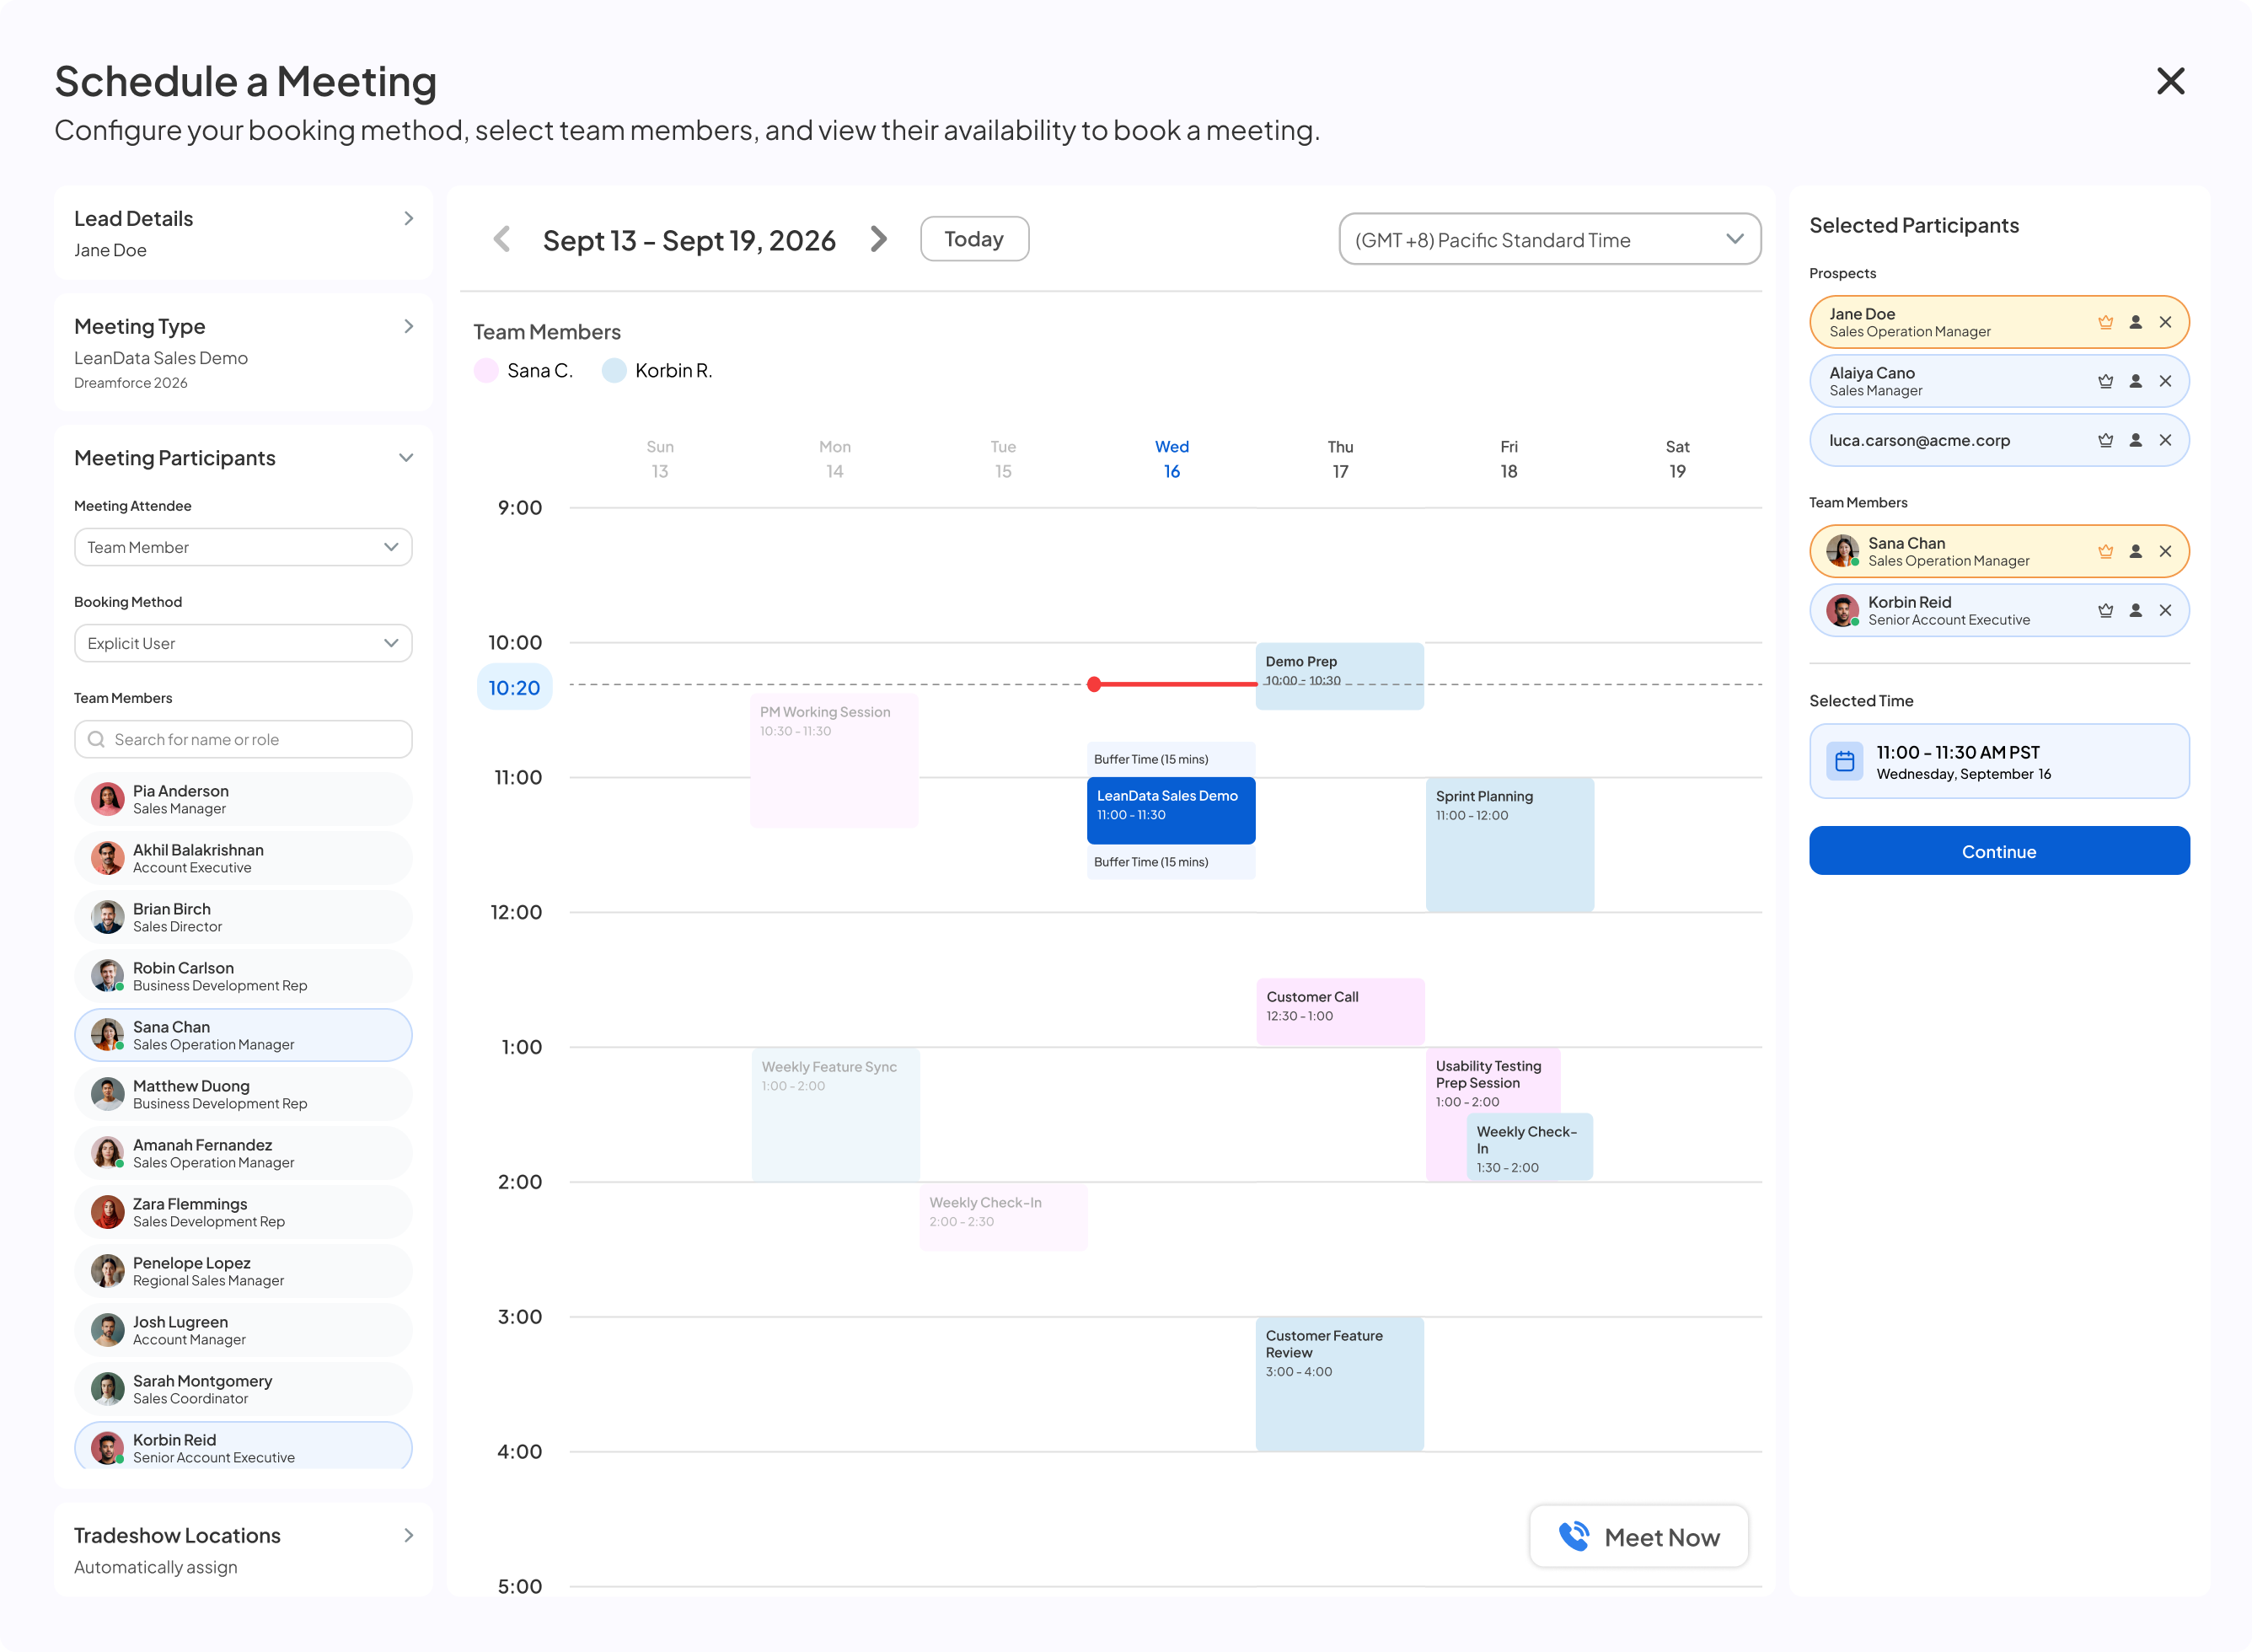
Task: Click the Today button
Action: 974,239
